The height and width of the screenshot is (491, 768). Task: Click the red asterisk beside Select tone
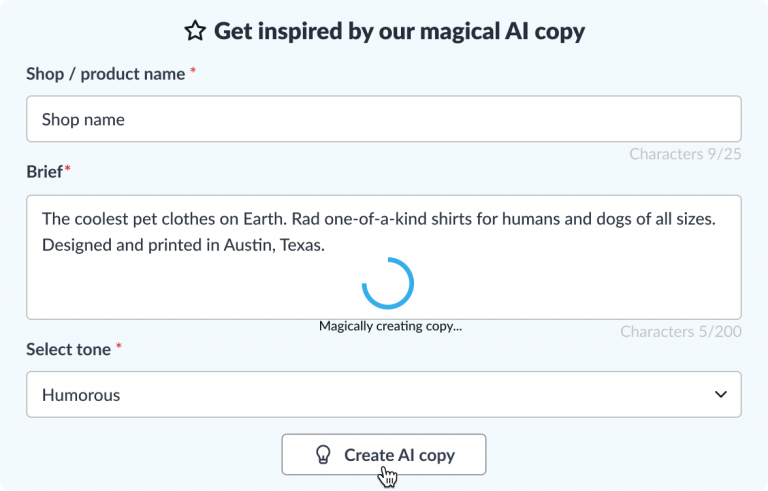pos(119,346)
